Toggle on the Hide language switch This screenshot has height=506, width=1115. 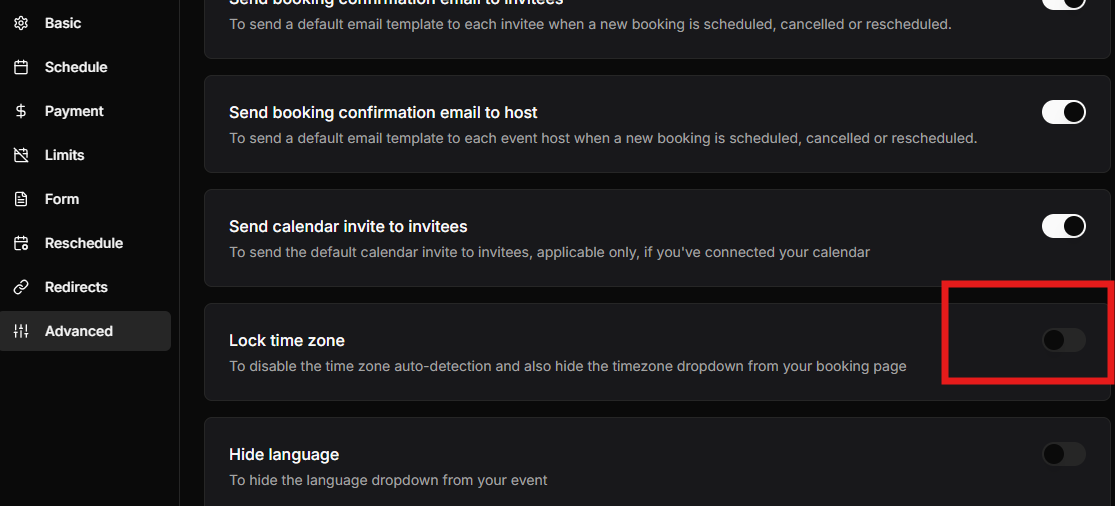[1063, 454]
